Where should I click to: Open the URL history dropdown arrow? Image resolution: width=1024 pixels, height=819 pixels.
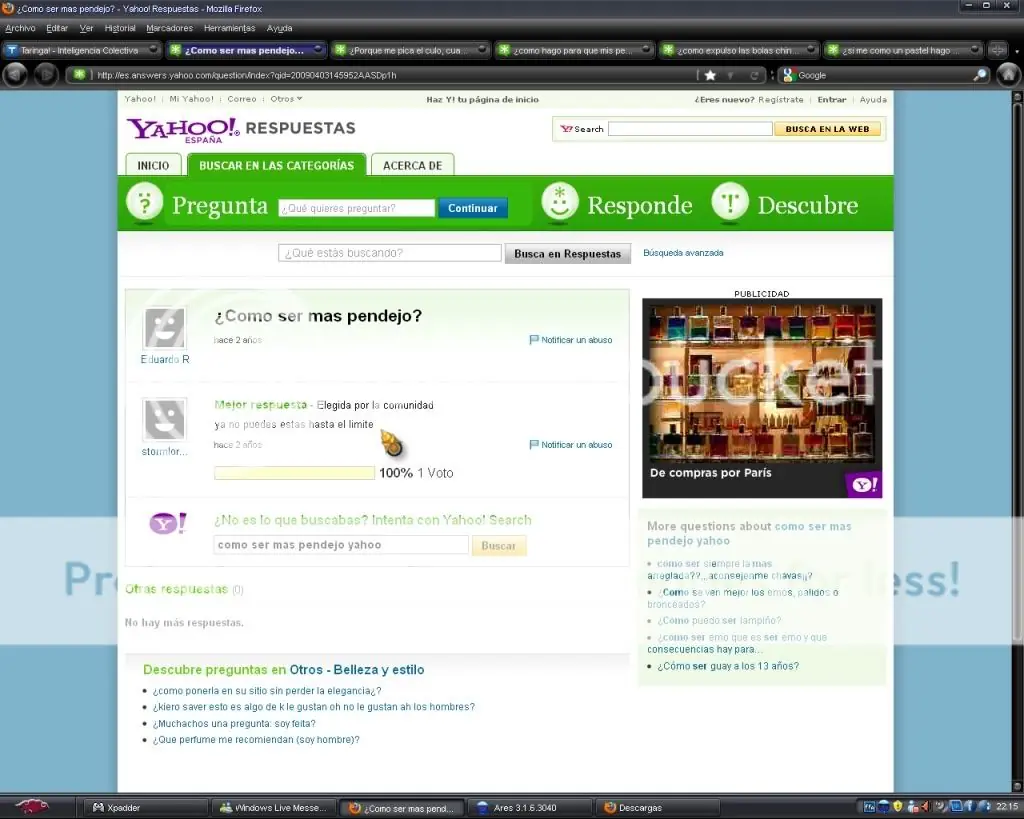click(731, 75)
